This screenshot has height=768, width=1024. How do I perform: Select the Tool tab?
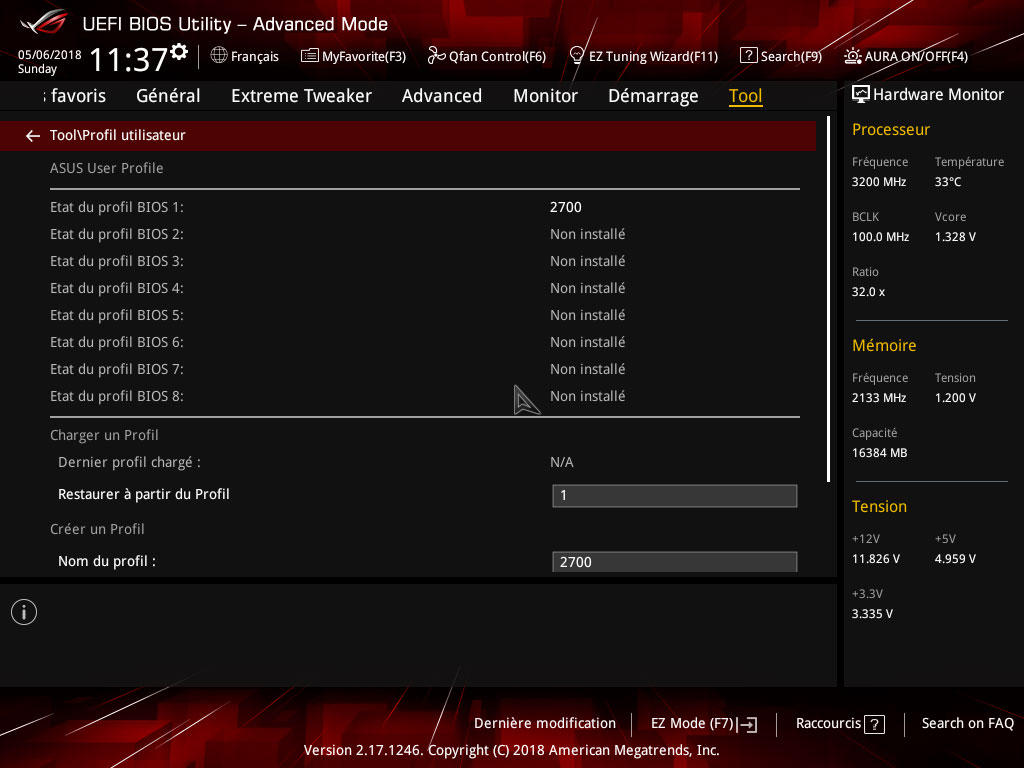[746, 95]
